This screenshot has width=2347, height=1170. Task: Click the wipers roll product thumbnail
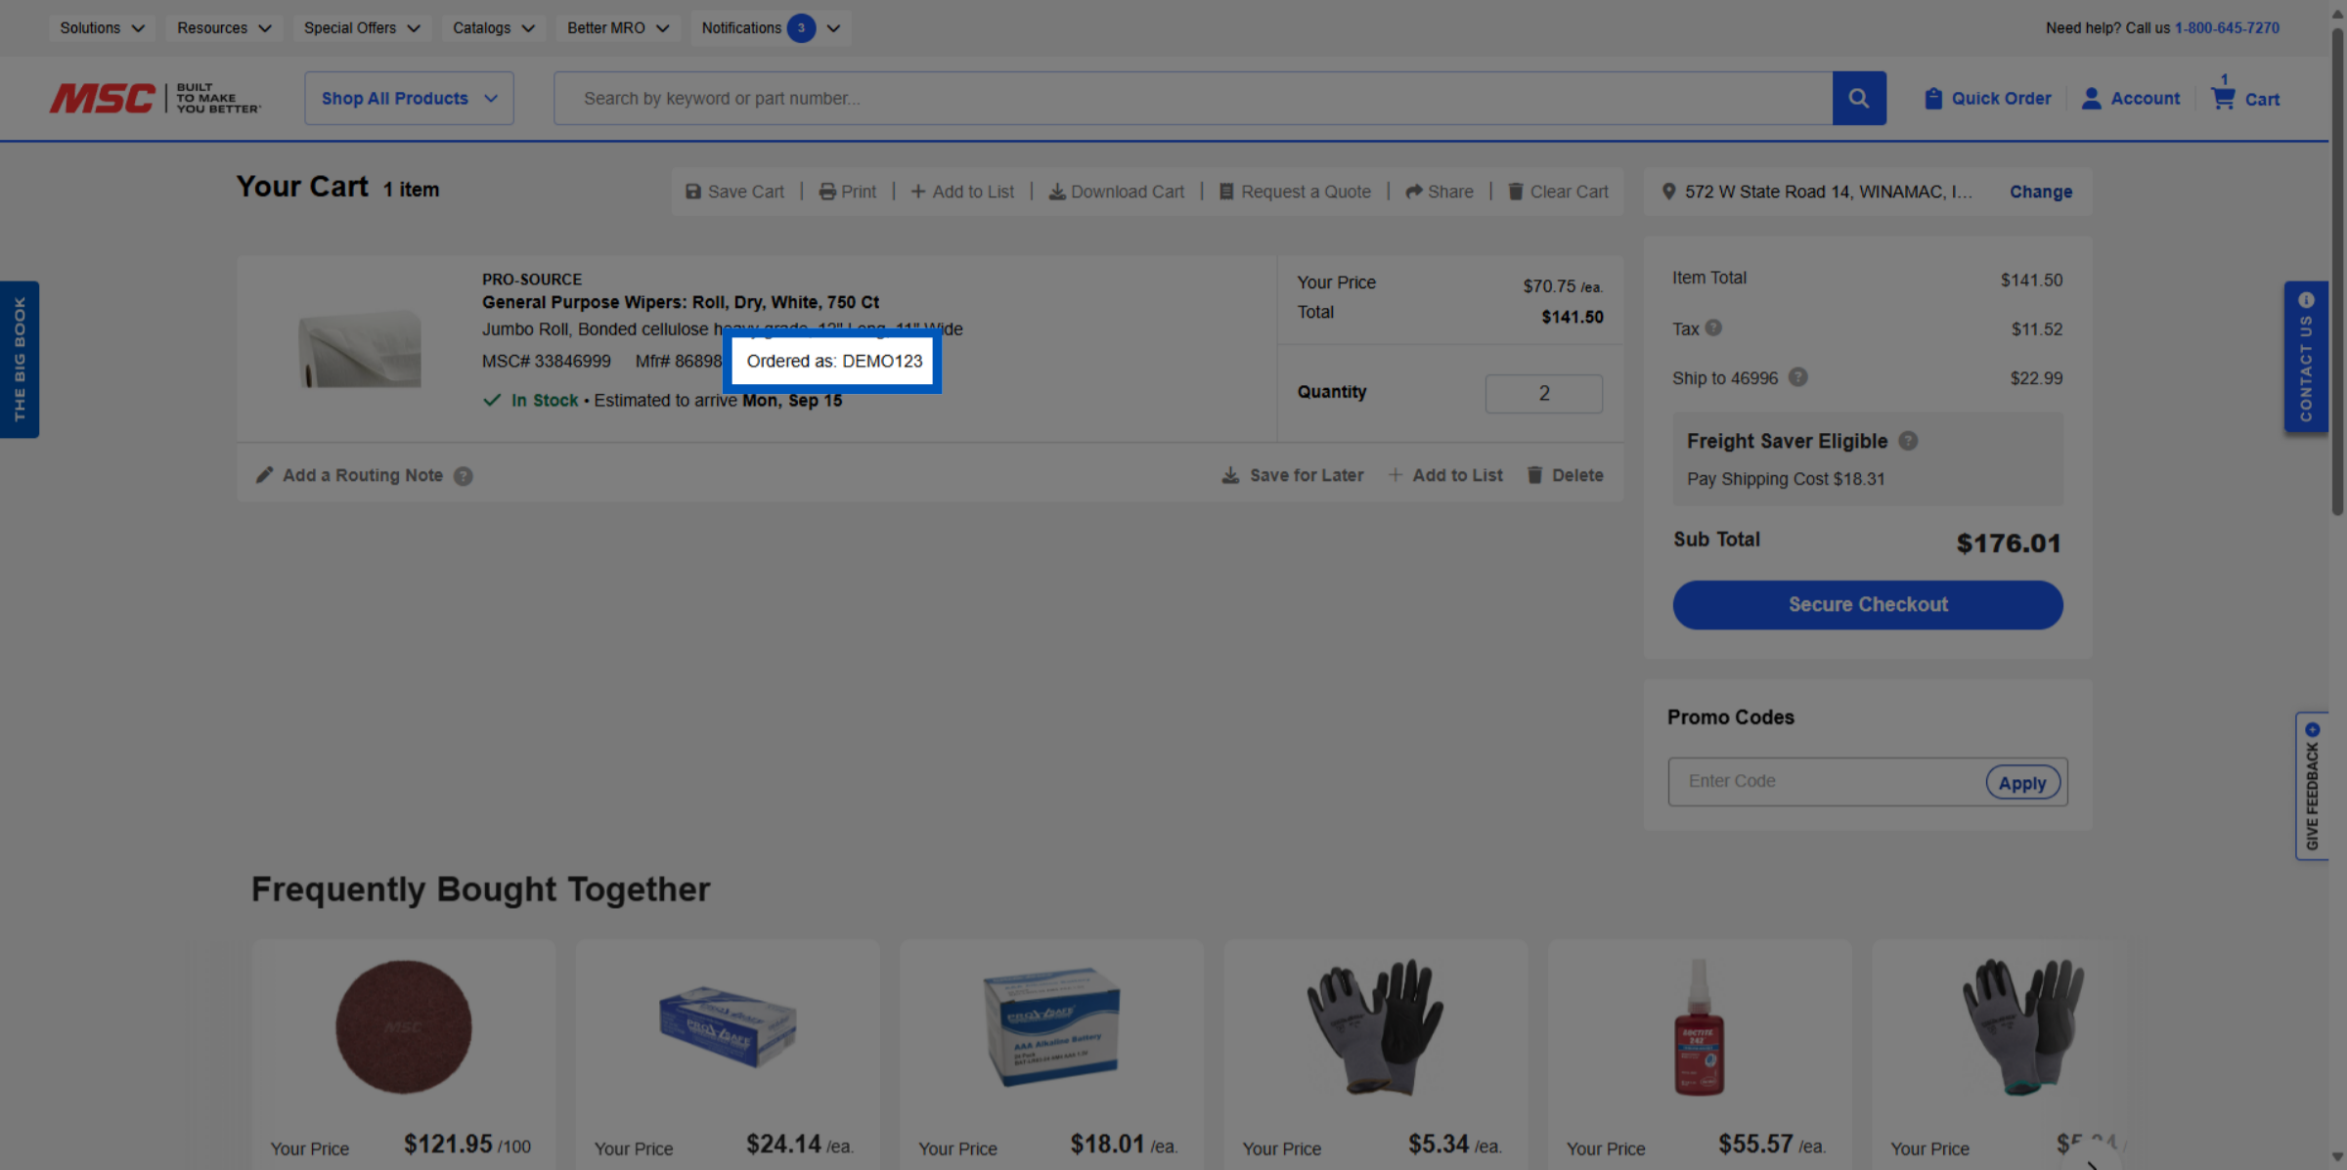point(360,347)
